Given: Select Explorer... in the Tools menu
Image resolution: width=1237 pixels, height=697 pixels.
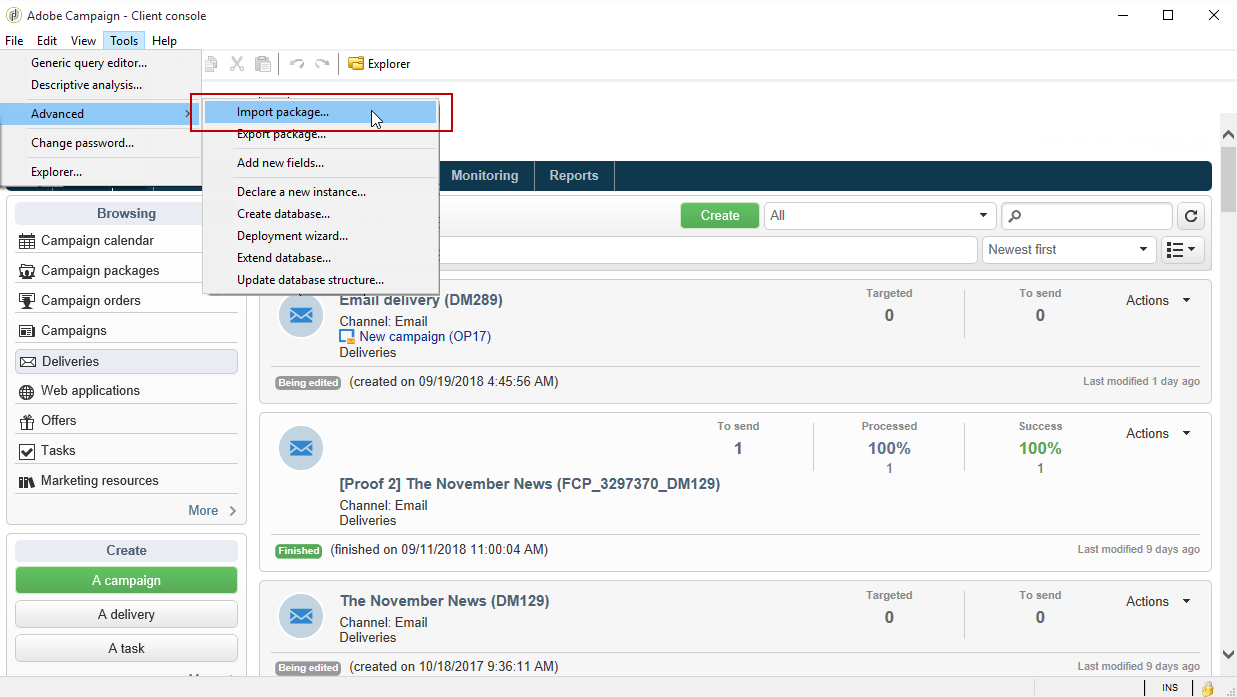Looking at the screenshot, I should click(99, 172).
